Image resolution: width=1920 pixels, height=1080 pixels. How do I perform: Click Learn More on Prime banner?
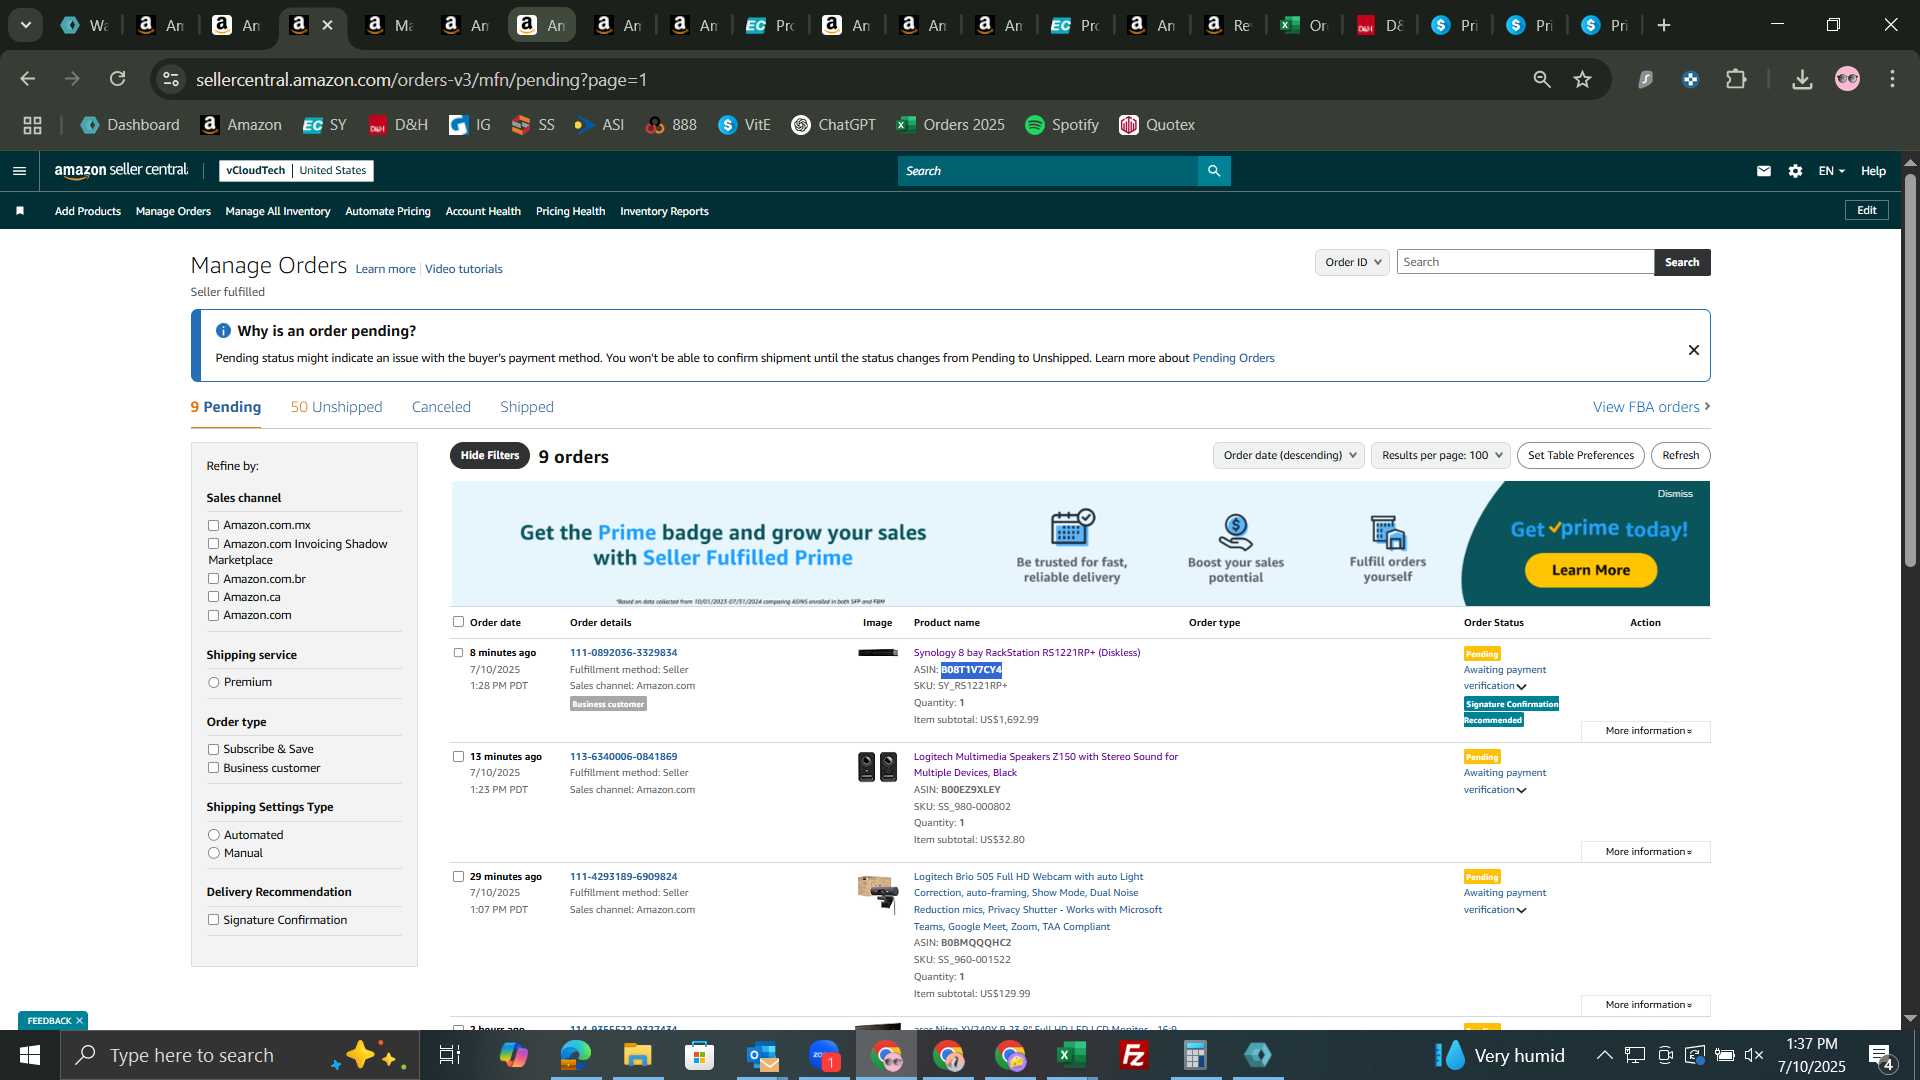[x=1590, y=570]
